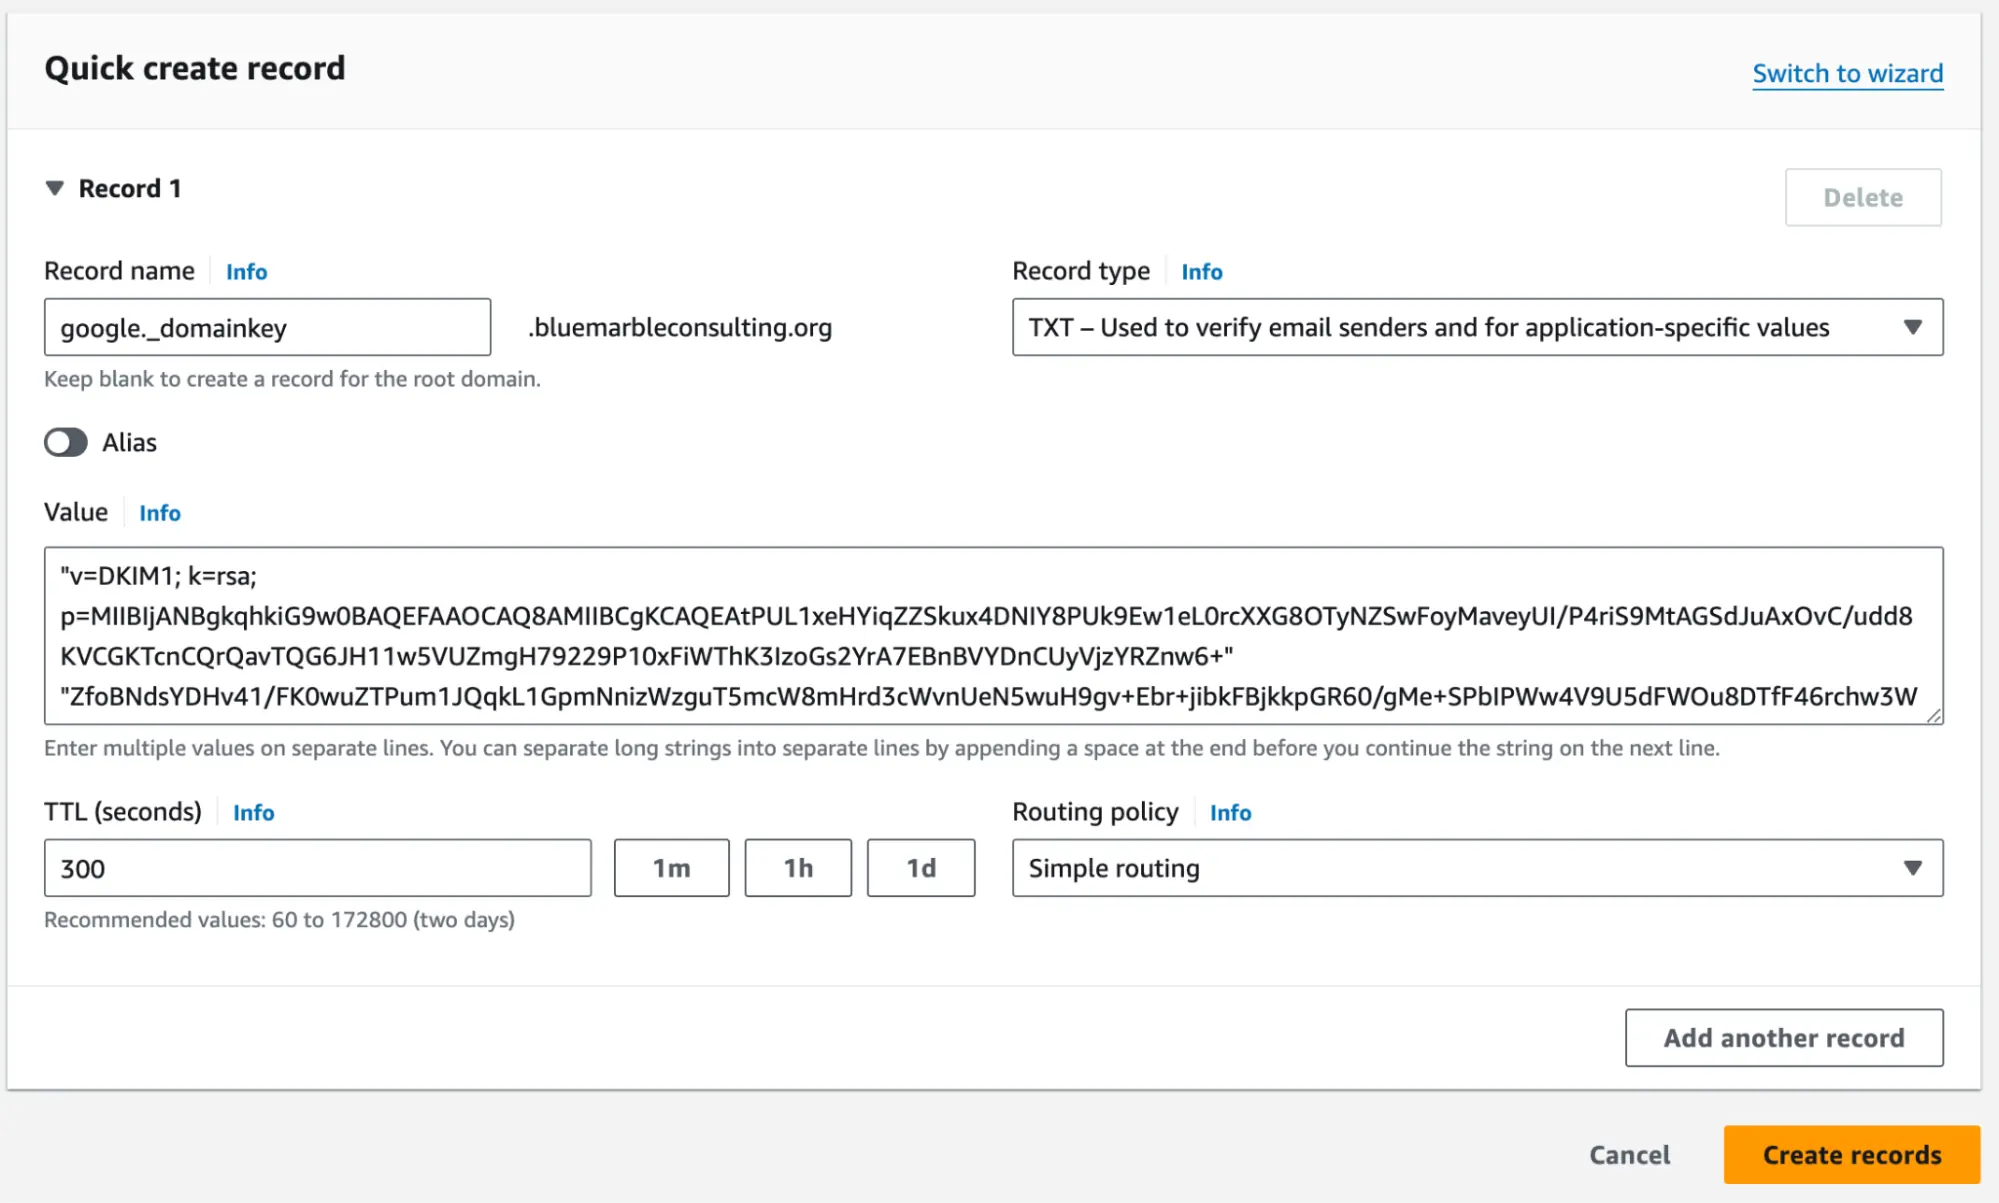Click the Delete record button

[x=1863, y=197]
